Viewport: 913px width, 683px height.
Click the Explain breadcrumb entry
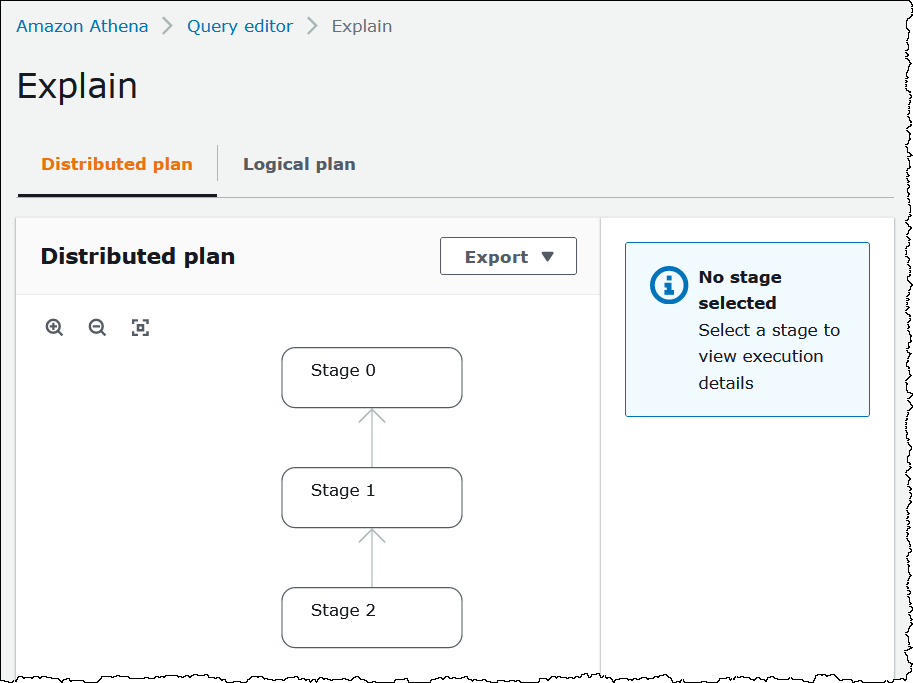(361, 26)
